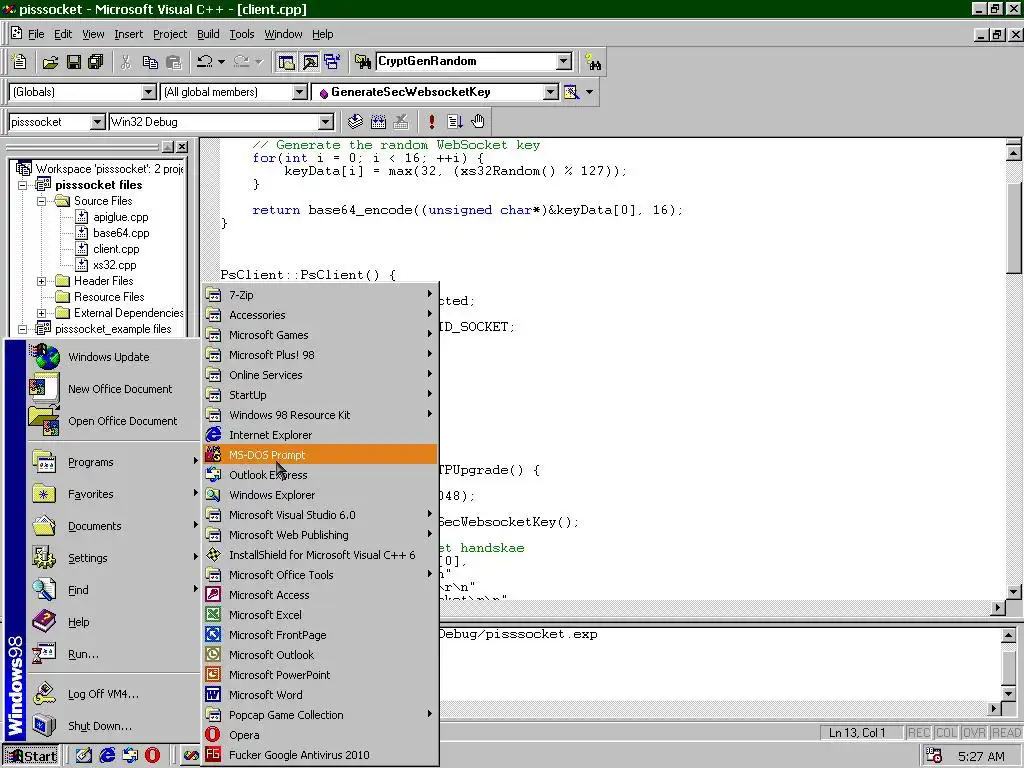1024x768 pixels.
Task: Click the Save All icon
Action: [95, 62]
